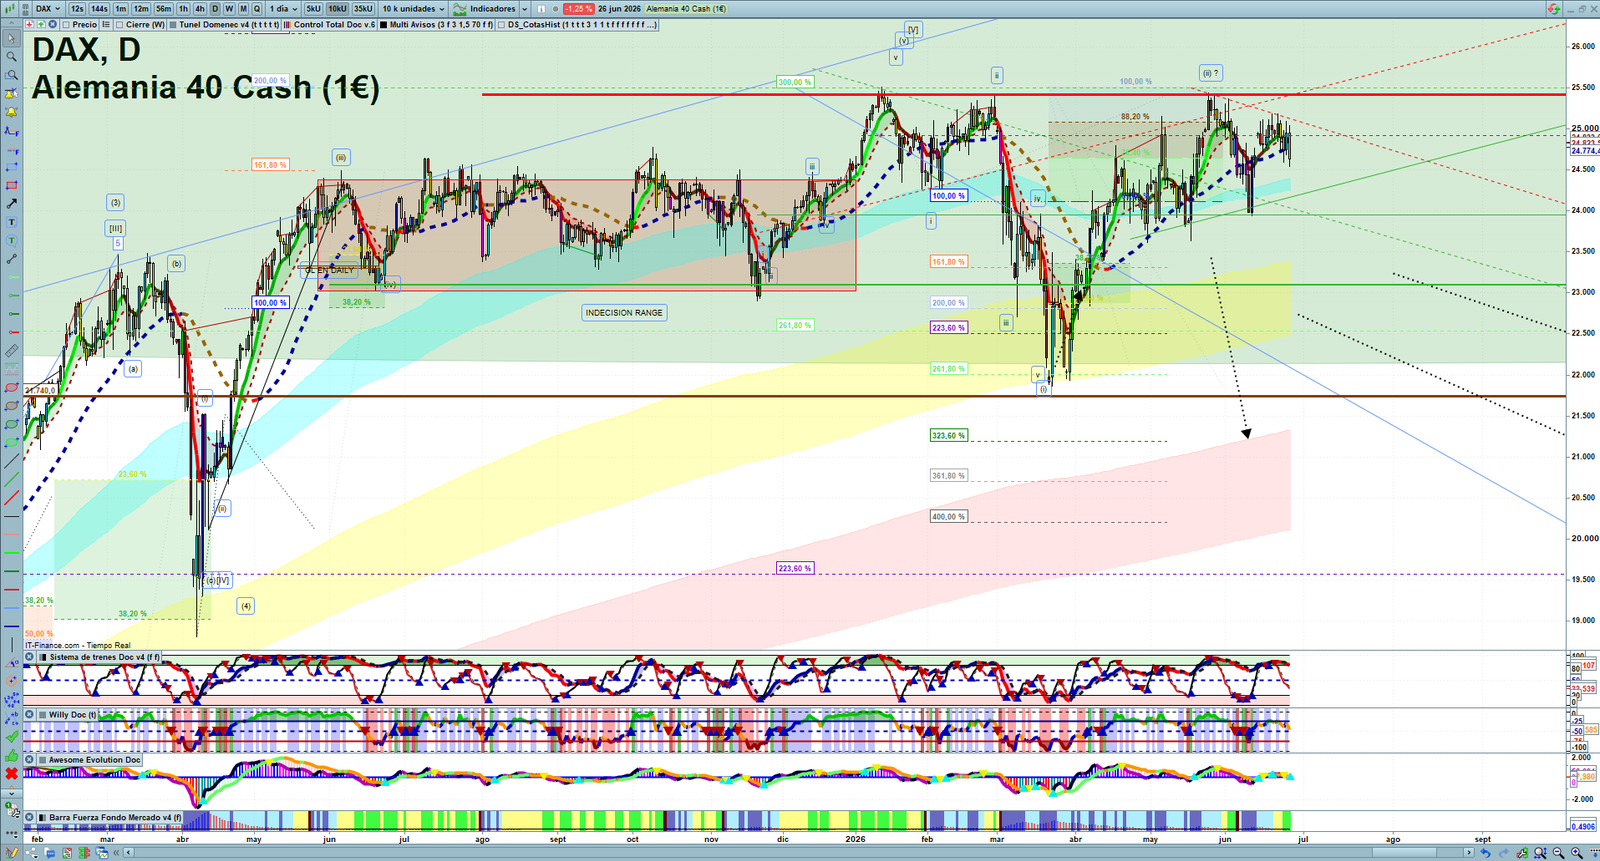Image resolution: width=1600 pixels, height=861 pixels.
Task: Toggle the Multi Avisos black color swatch
Action: point(383,24)
